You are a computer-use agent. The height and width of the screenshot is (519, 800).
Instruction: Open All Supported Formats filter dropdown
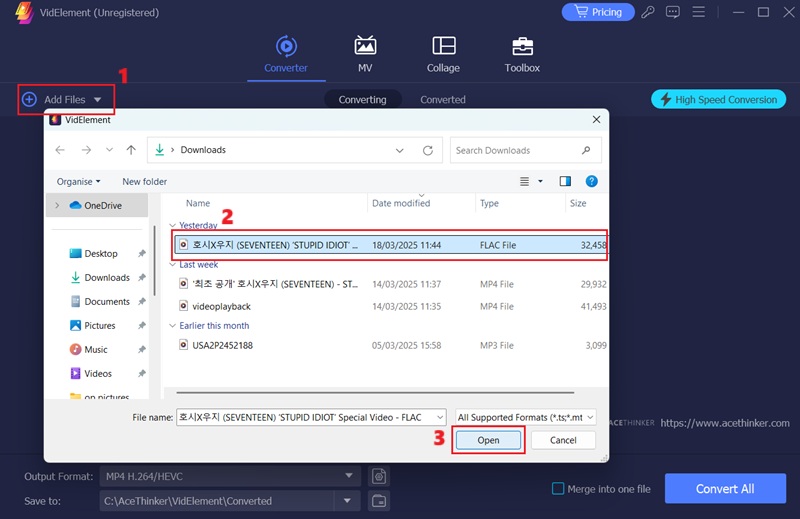[x=525, y=417]
